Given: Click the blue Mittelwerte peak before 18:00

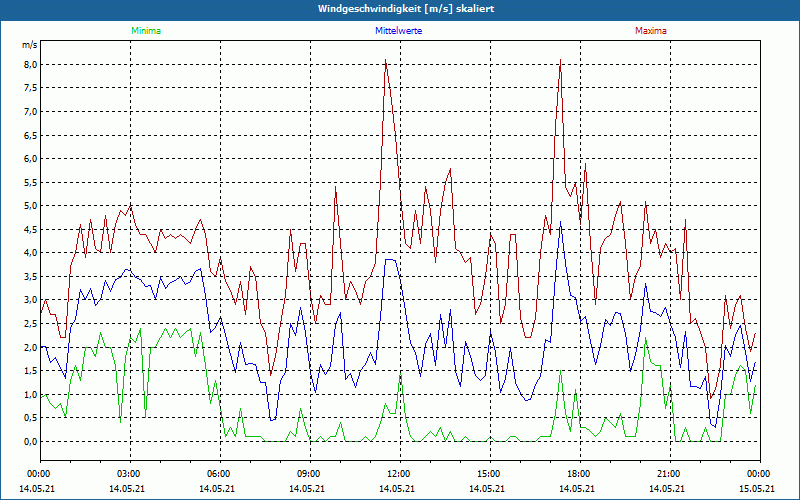Looking at the screenshot, I should [x=561, y=222].
